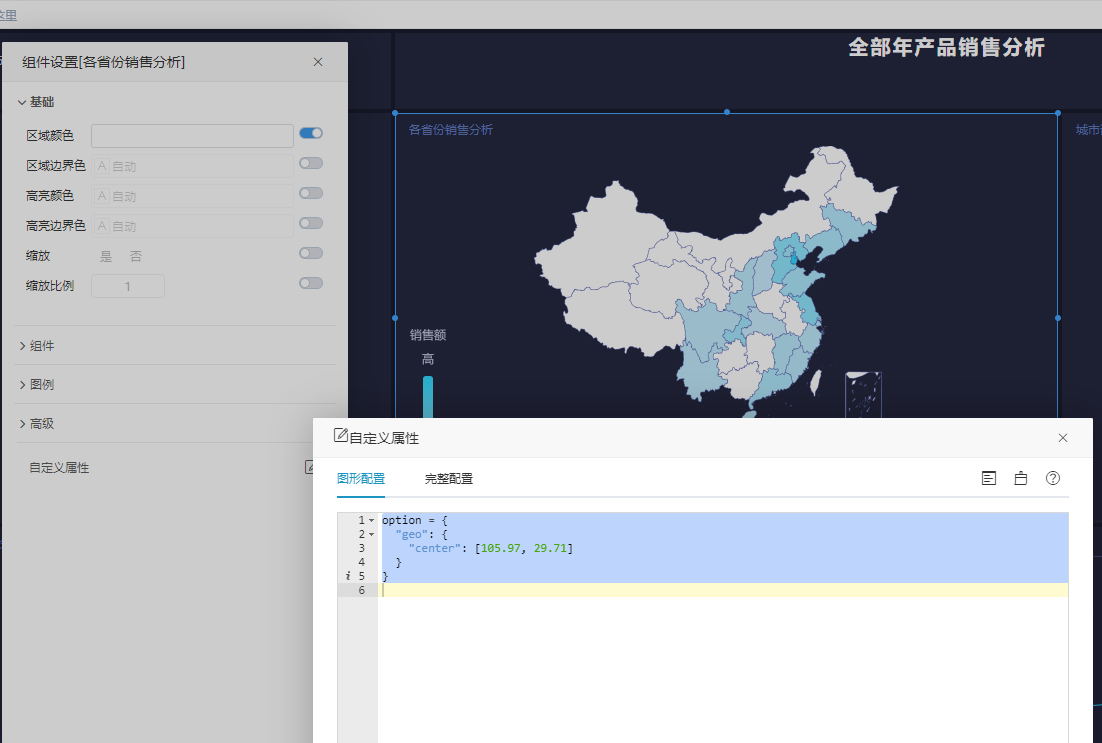Screen dimensions: 1102x743
Task: Click the clear/clipboard icon in 自定义属性 toolbar
Action: tap(1020, 479)
